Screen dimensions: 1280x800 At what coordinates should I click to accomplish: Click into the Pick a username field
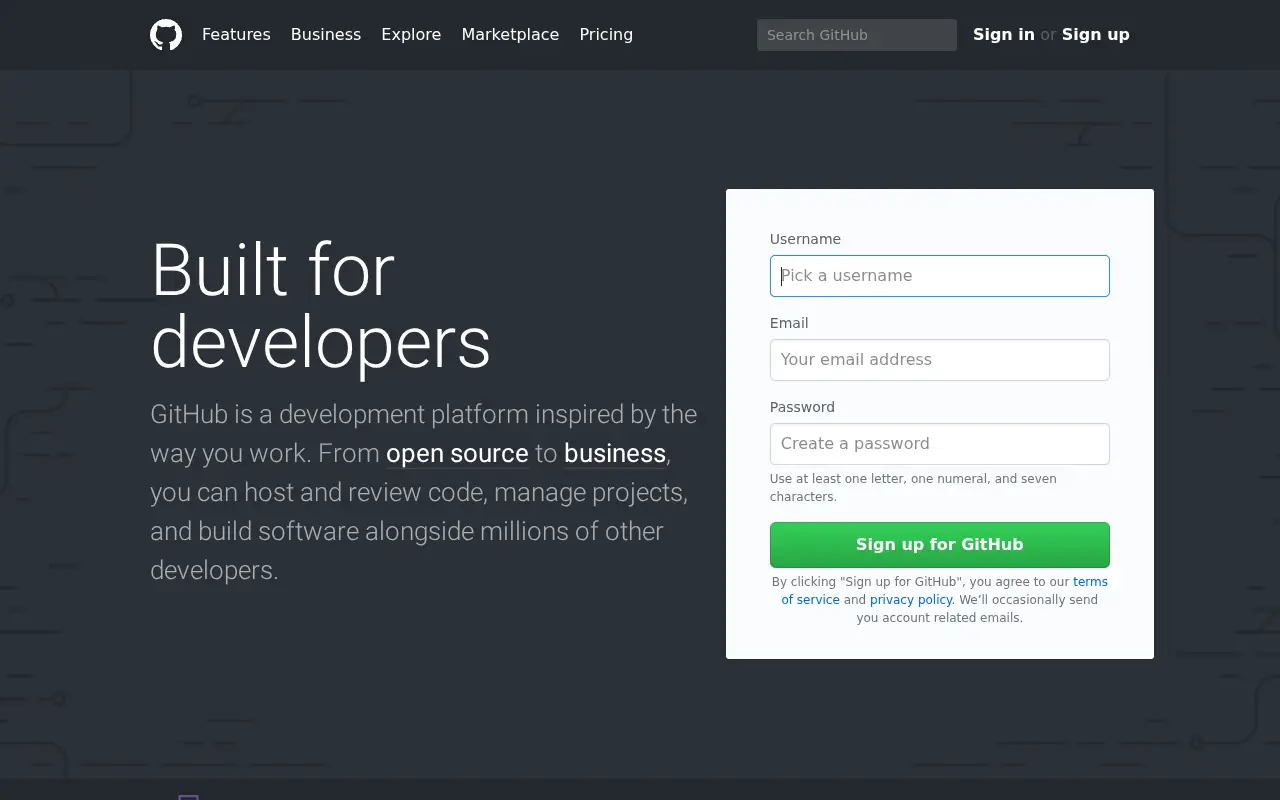point(940,276)
